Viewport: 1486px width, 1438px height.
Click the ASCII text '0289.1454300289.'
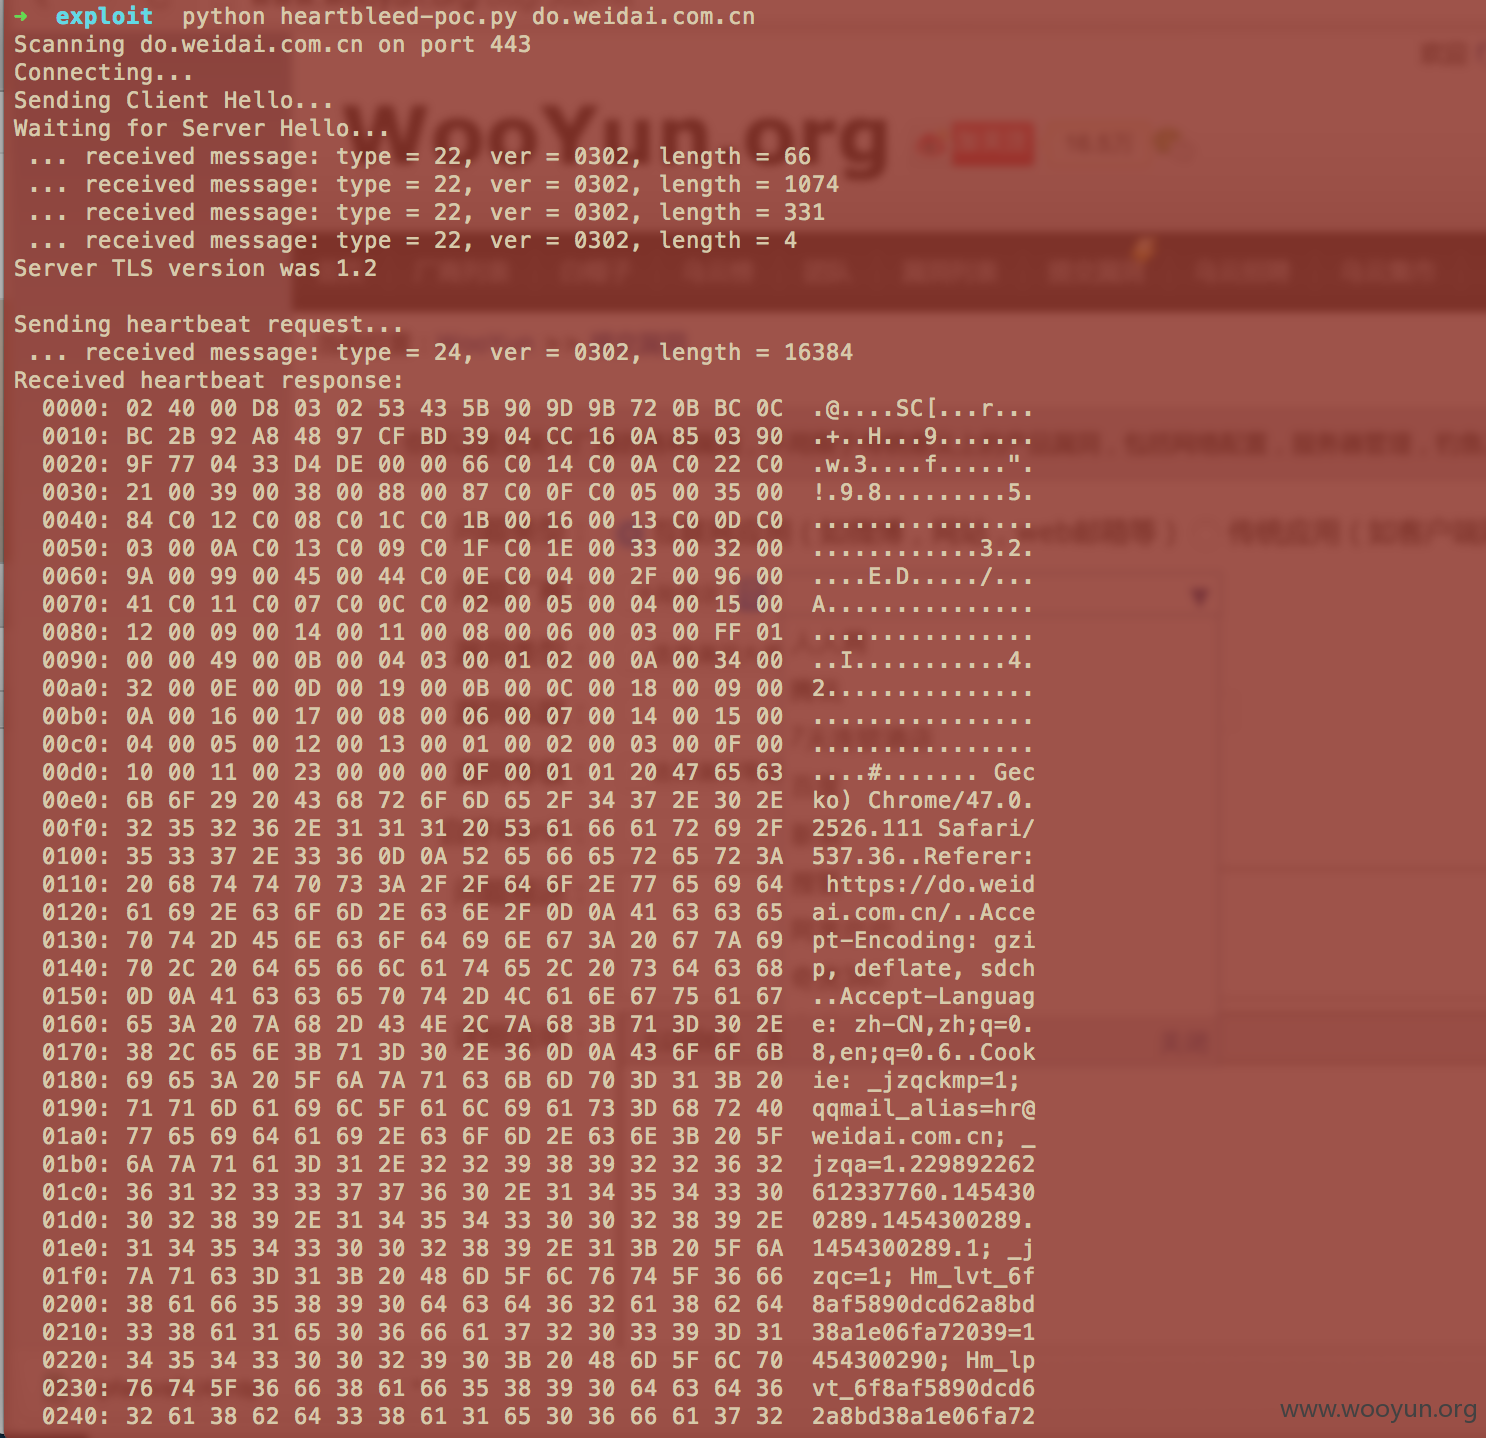coord(923,1220)
